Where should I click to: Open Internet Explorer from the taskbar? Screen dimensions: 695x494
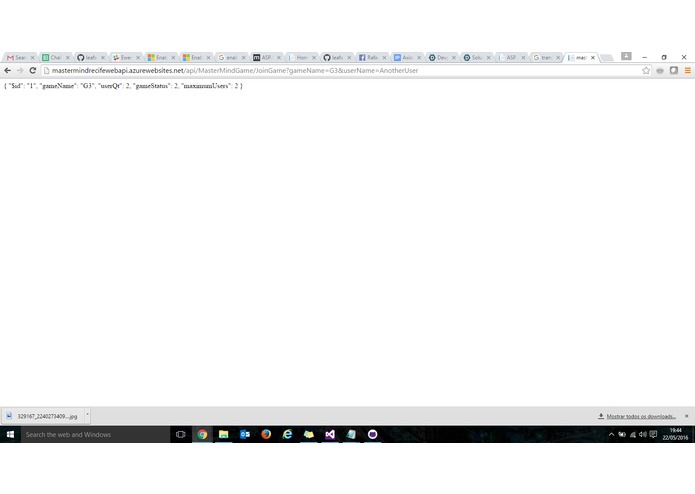coord(287,434)
